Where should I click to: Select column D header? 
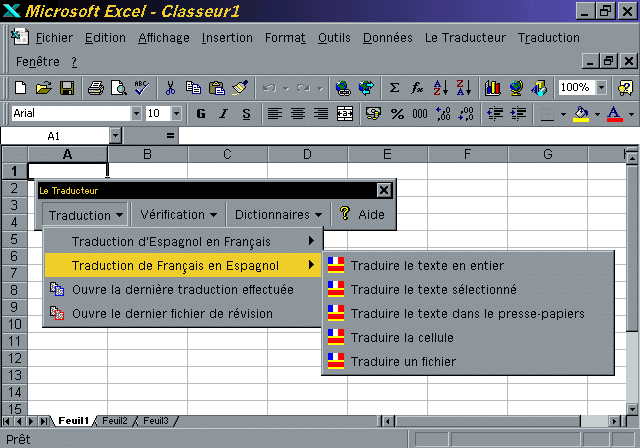[x=307, y=154]
